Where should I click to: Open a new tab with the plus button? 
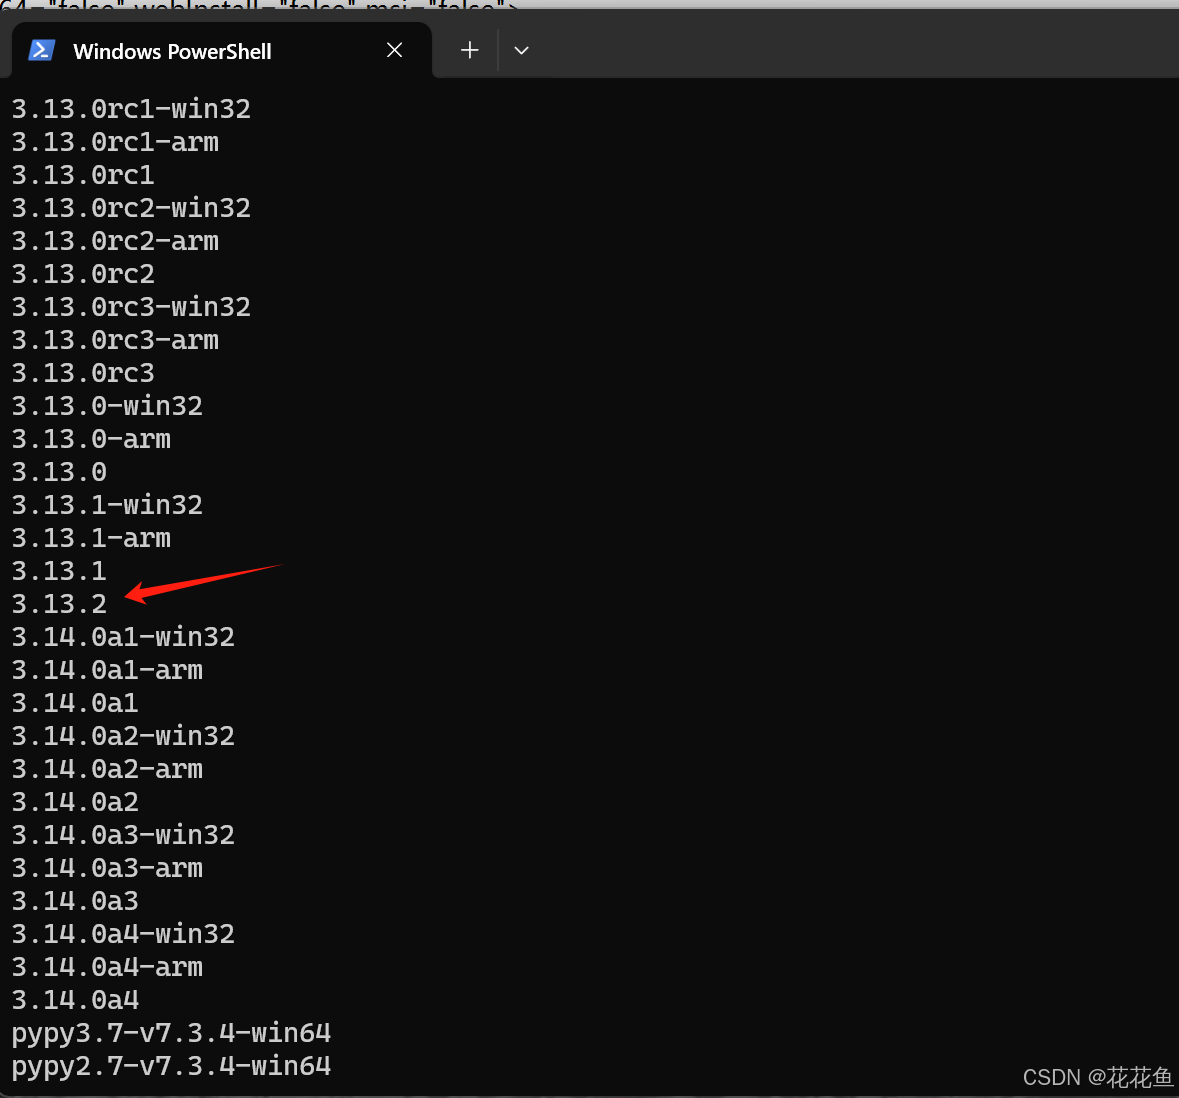pyautogui.click(x=469, y=50)
